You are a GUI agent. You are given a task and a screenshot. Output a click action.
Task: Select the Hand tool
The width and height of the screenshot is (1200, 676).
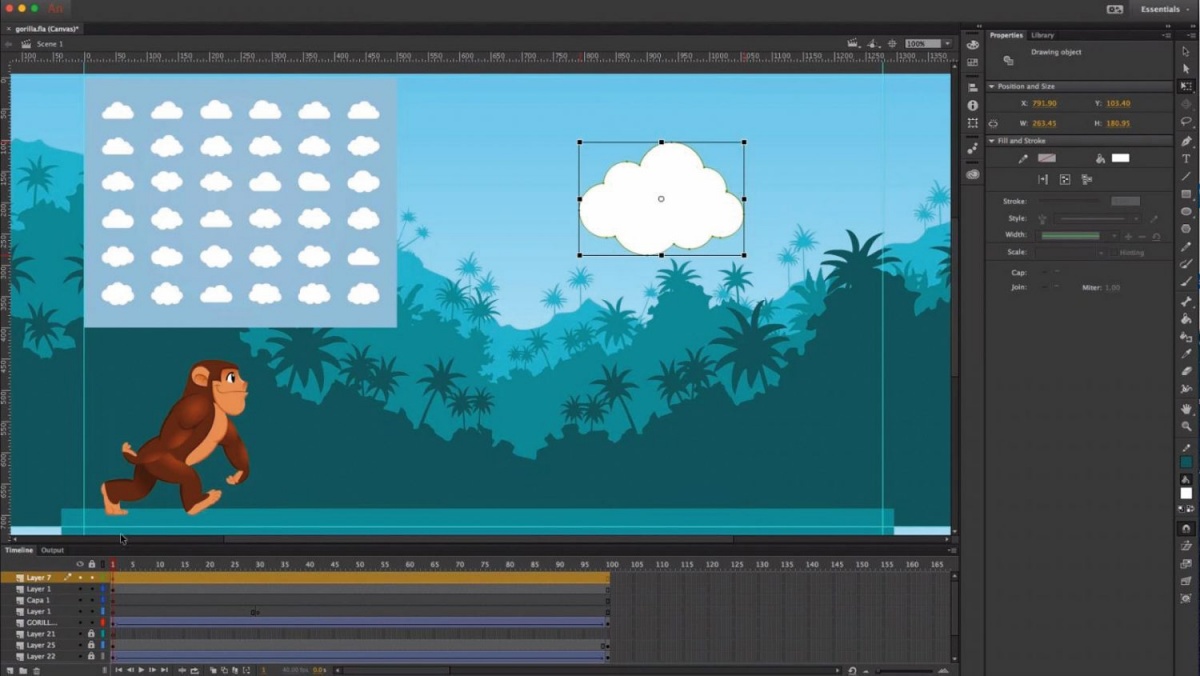(1186, 409)
